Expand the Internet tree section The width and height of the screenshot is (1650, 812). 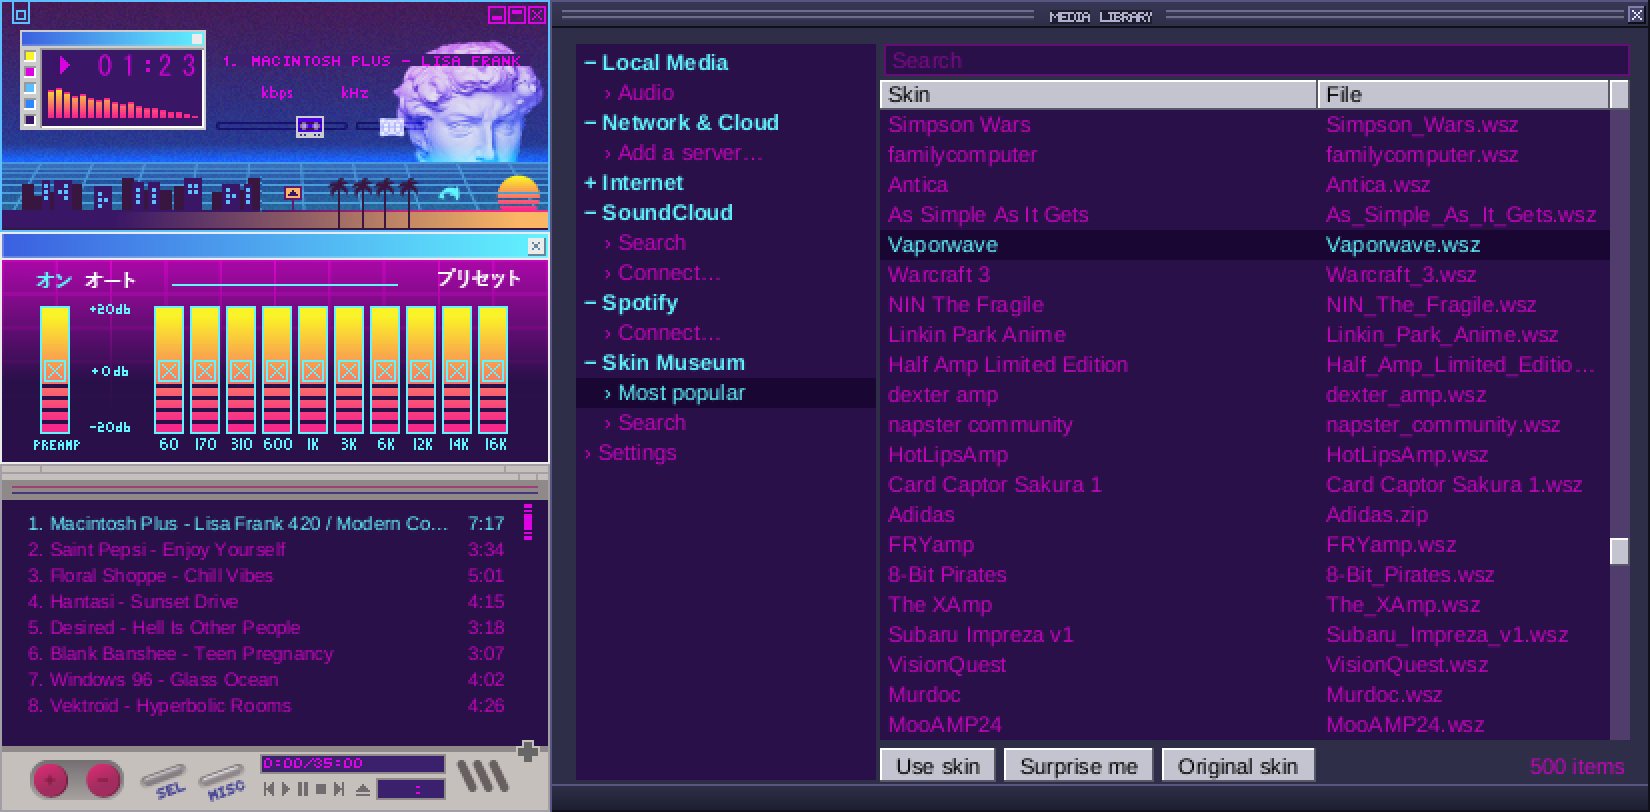tap(590, 183)
